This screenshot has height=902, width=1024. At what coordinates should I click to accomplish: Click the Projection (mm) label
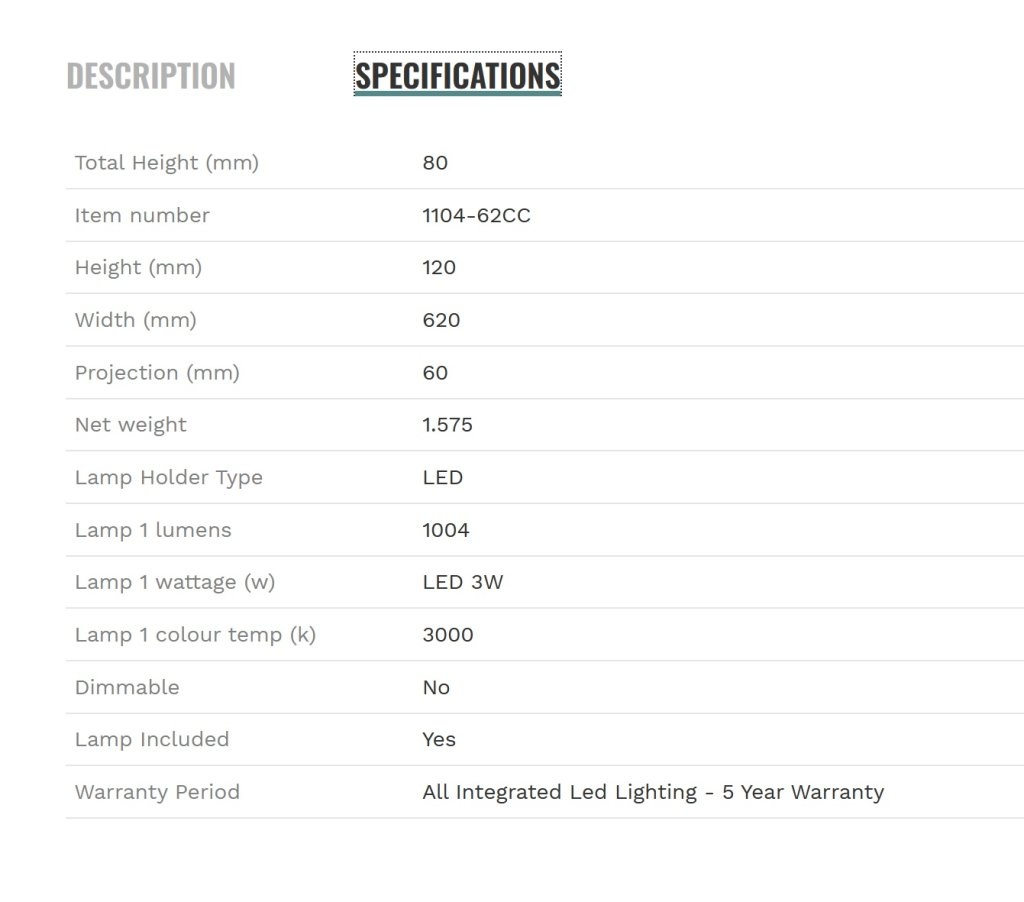[157, 372]
